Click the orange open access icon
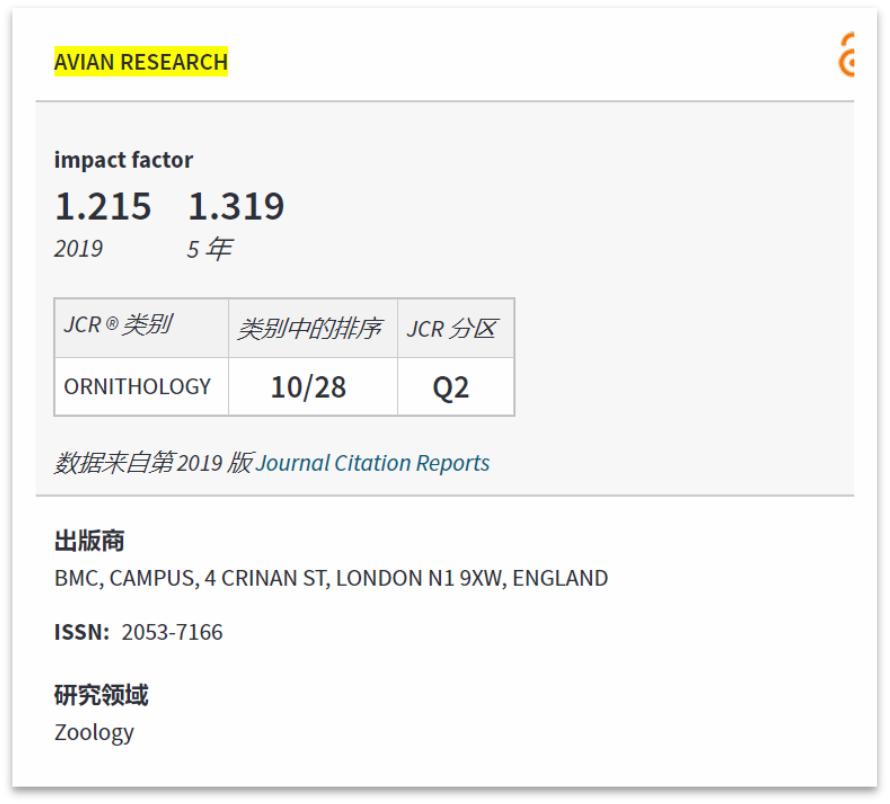Viewport: 890px width, 804px height. 846,55
